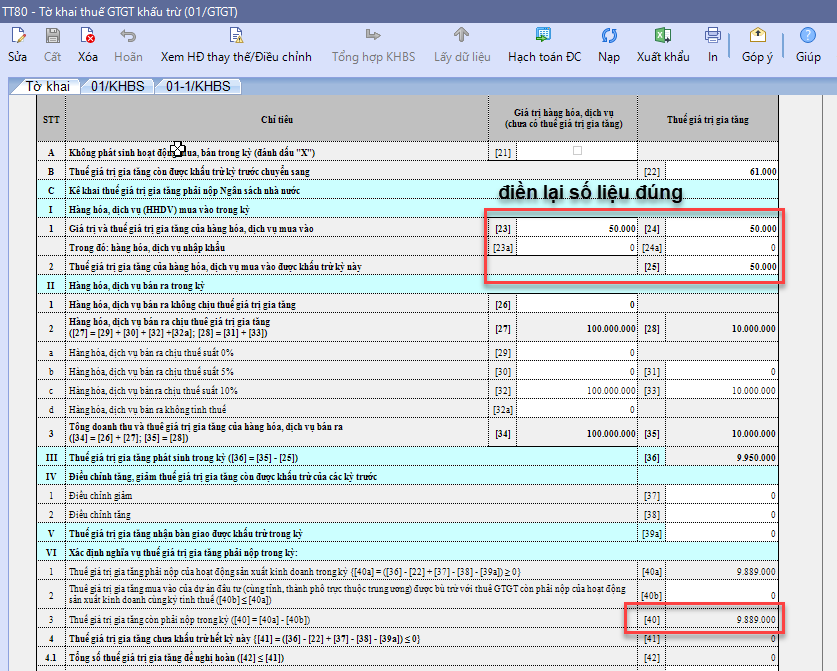This screenshot has width=837, height=671.
Task: Click the [36] value 9.950.000
Action: tap(756, 457)
